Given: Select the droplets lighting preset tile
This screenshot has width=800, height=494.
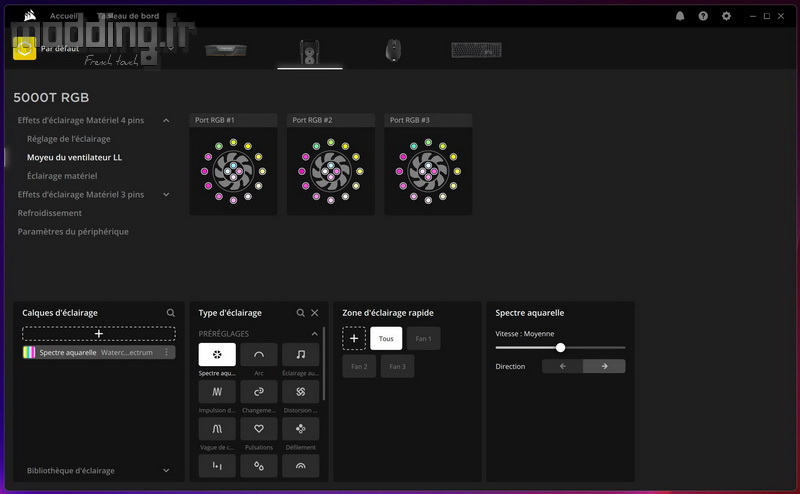Looking at the screenshot, I should point(259,466).
